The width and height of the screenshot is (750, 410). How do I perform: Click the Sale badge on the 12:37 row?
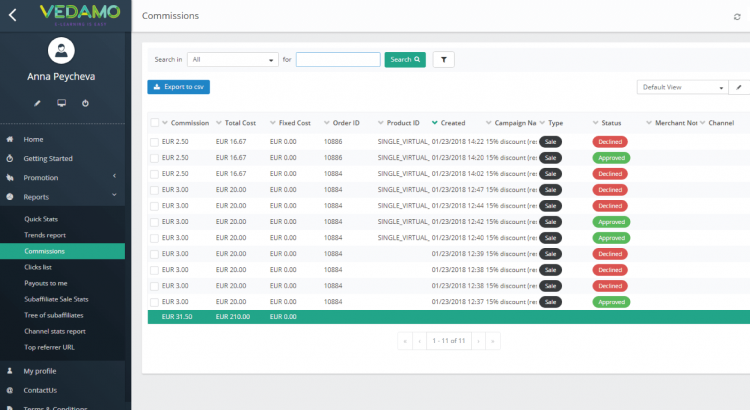[x=551, y=302]
